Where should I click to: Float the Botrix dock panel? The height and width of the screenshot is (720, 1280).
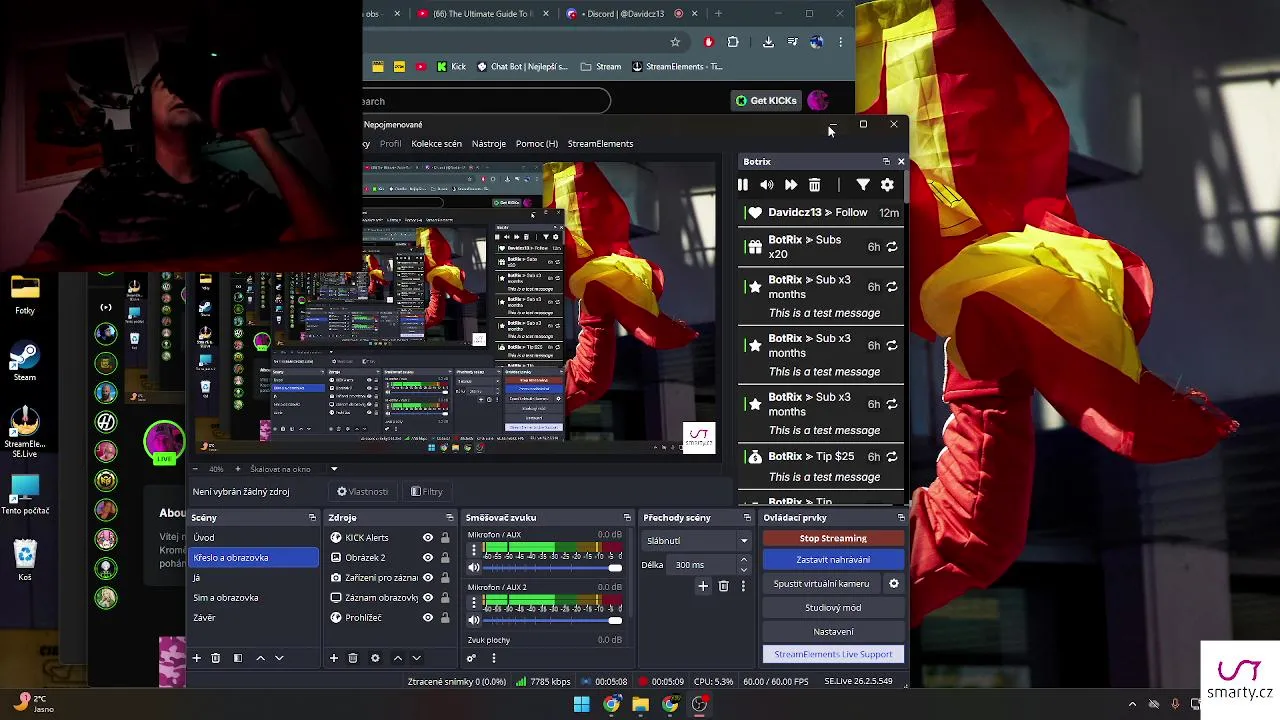[886, 161]
